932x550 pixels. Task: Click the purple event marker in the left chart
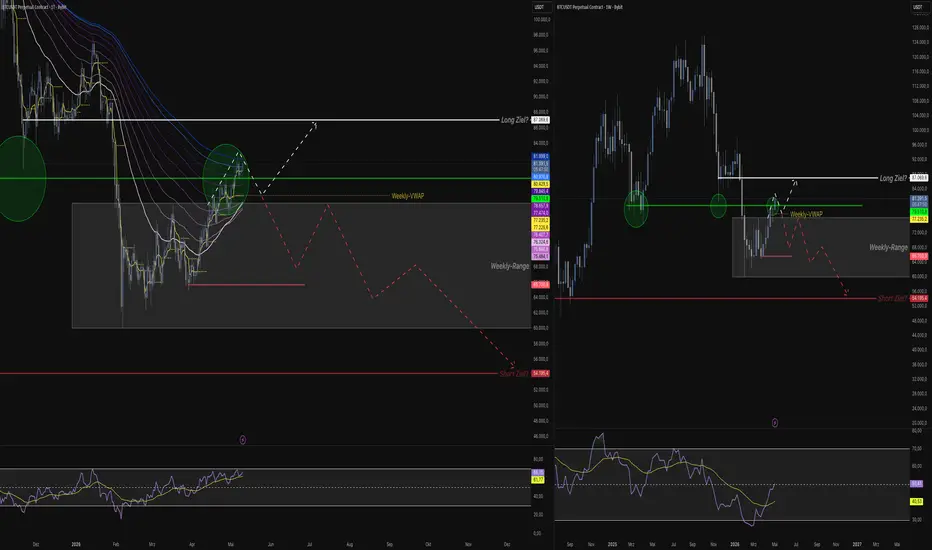(243, 440)
